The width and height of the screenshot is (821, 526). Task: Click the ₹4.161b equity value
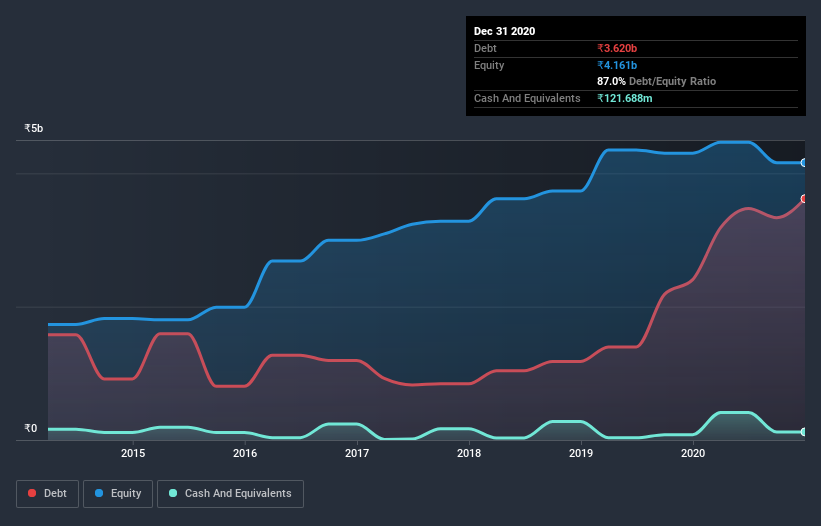coord(617,65)
